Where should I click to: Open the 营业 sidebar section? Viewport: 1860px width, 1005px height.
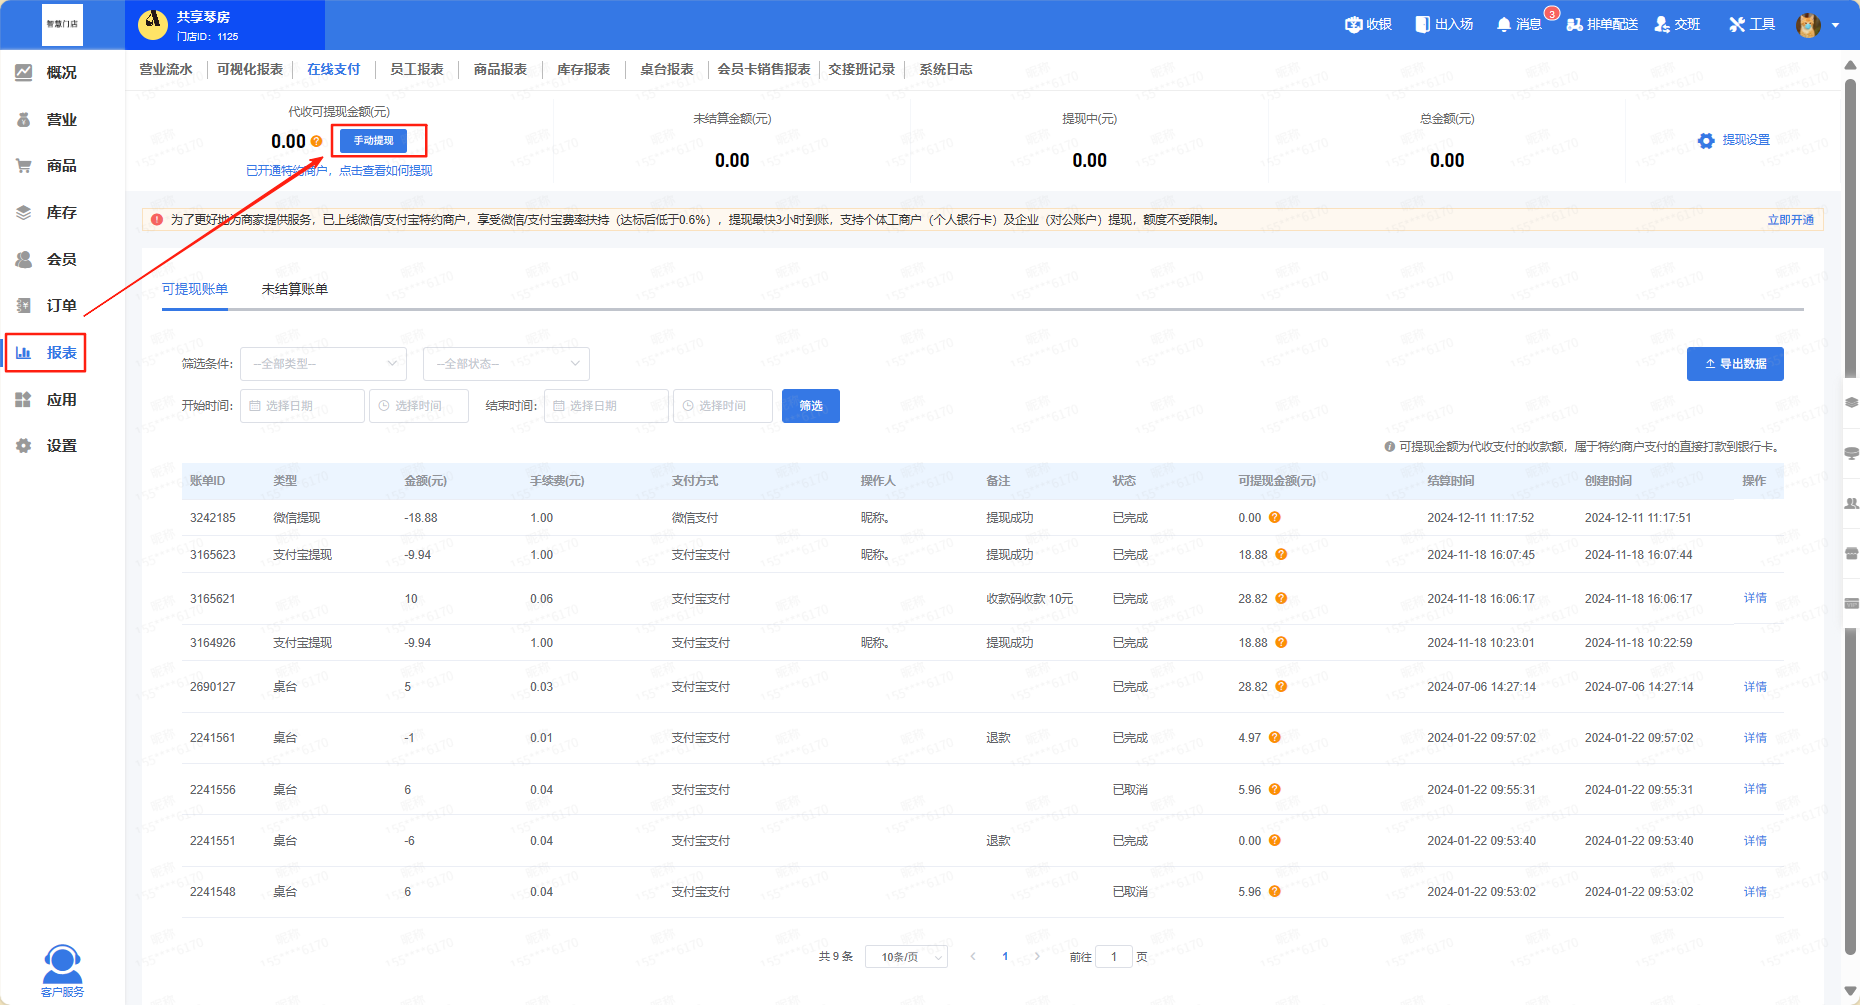(x=47, y=120)
